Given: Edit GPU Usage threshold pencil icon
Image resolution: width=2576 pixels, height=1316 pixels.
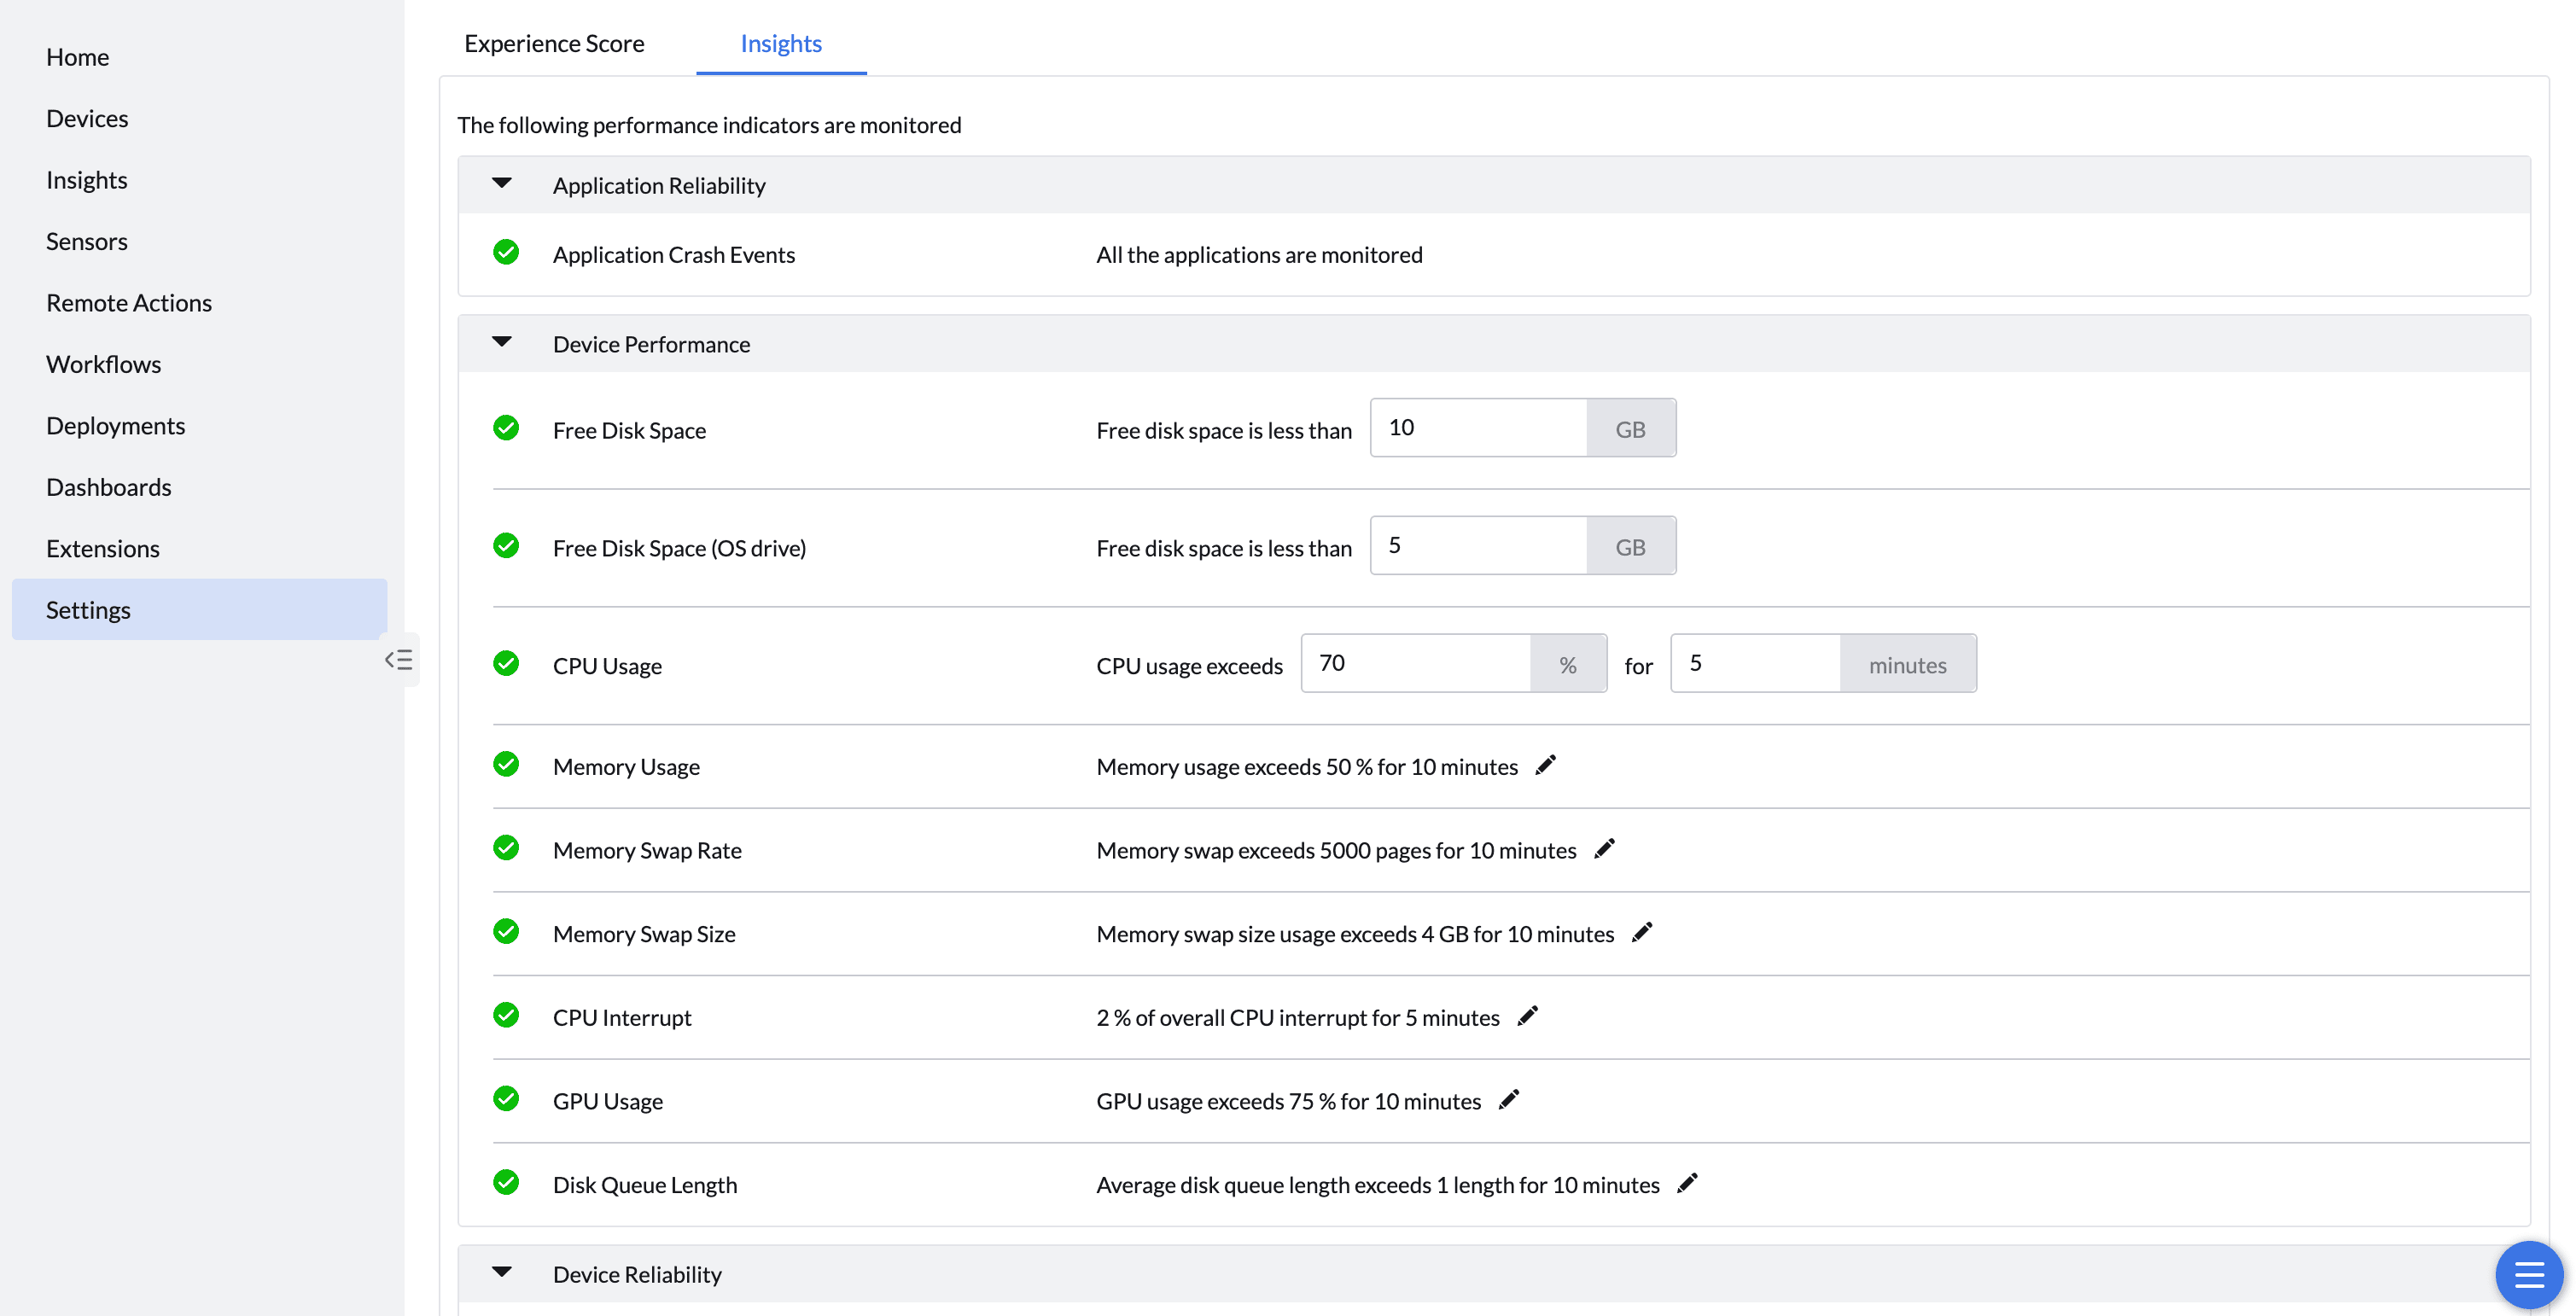Looking at the screenshot, I should coord(1508,1100).
